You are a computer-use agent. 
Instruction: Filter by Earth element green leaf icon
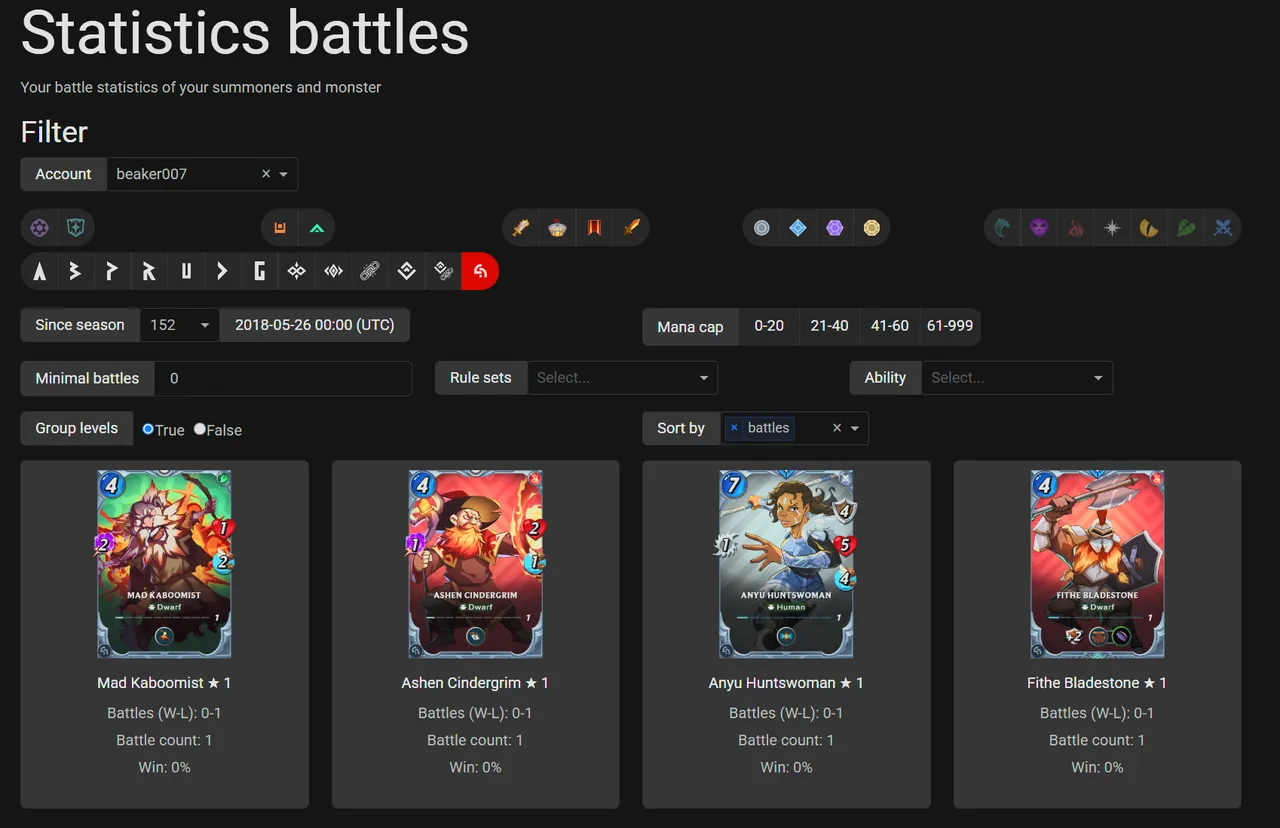1186,228
